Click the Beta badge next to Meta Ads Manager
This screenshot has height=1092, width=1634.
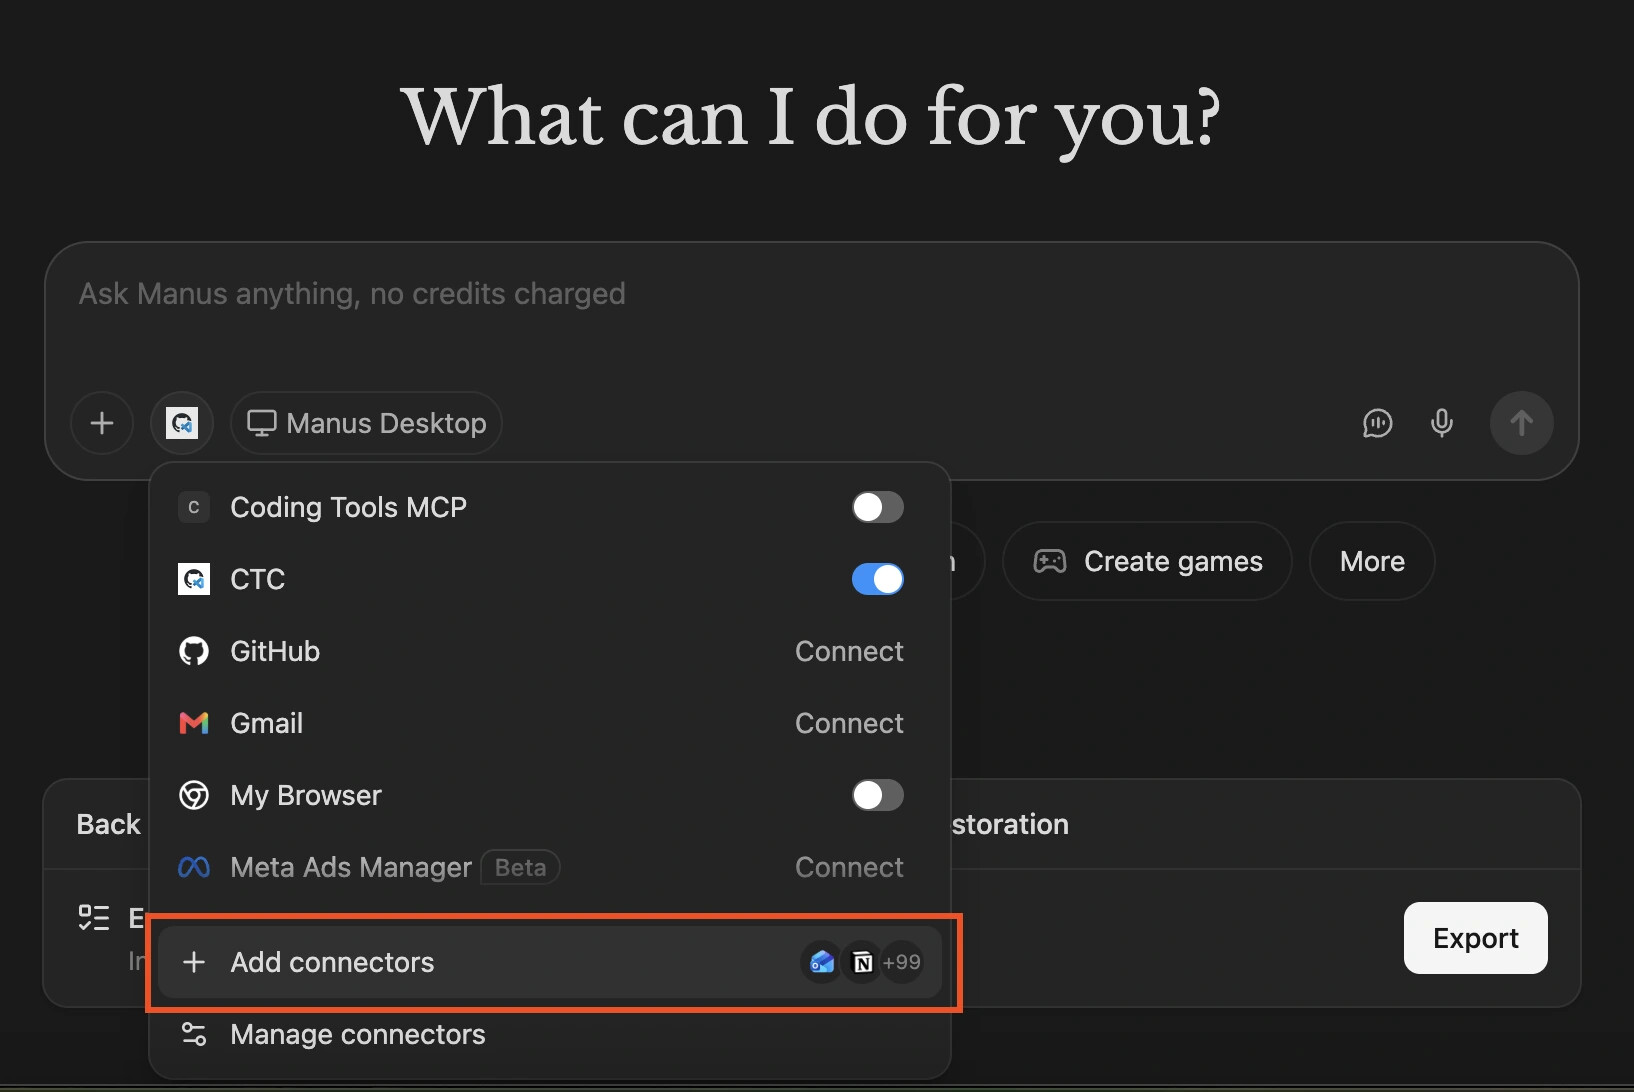click(x=520, y=867)
